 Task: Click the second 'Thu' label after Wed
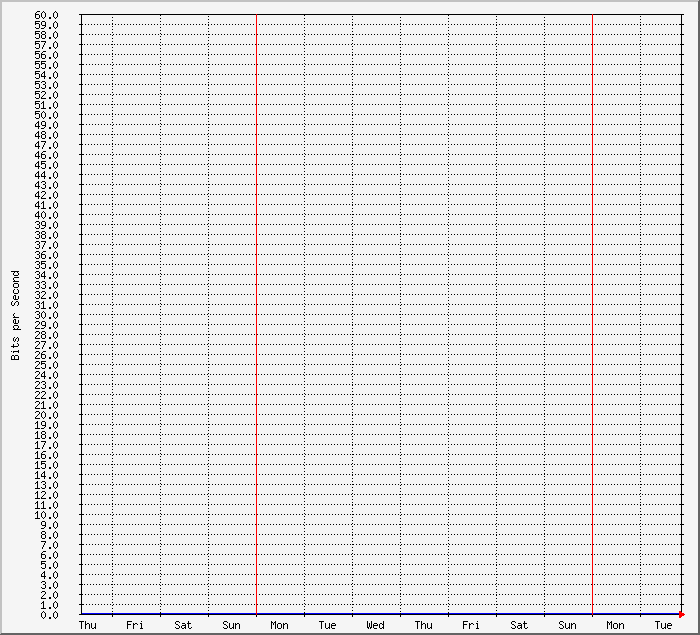pyautogui.click(x=423, y=626)
